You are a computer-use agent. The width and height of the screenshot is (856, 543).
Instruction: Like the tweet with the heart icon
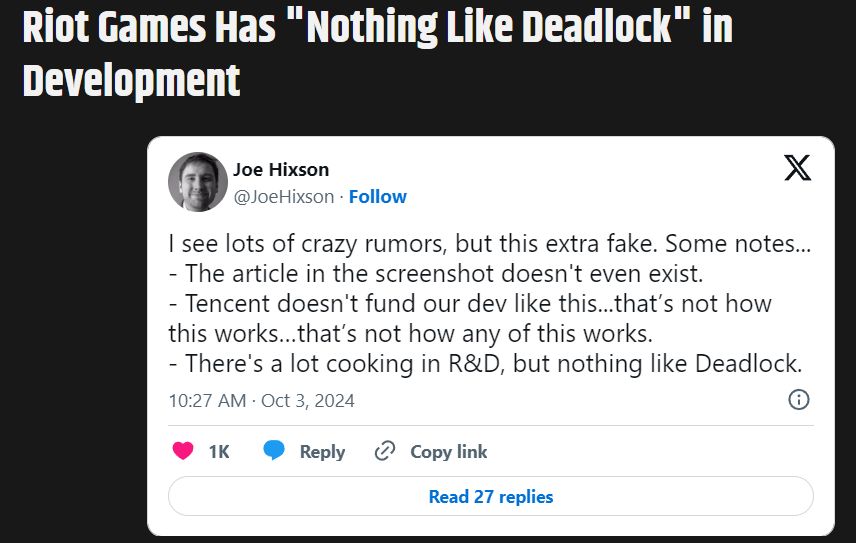tap(183, 451)
